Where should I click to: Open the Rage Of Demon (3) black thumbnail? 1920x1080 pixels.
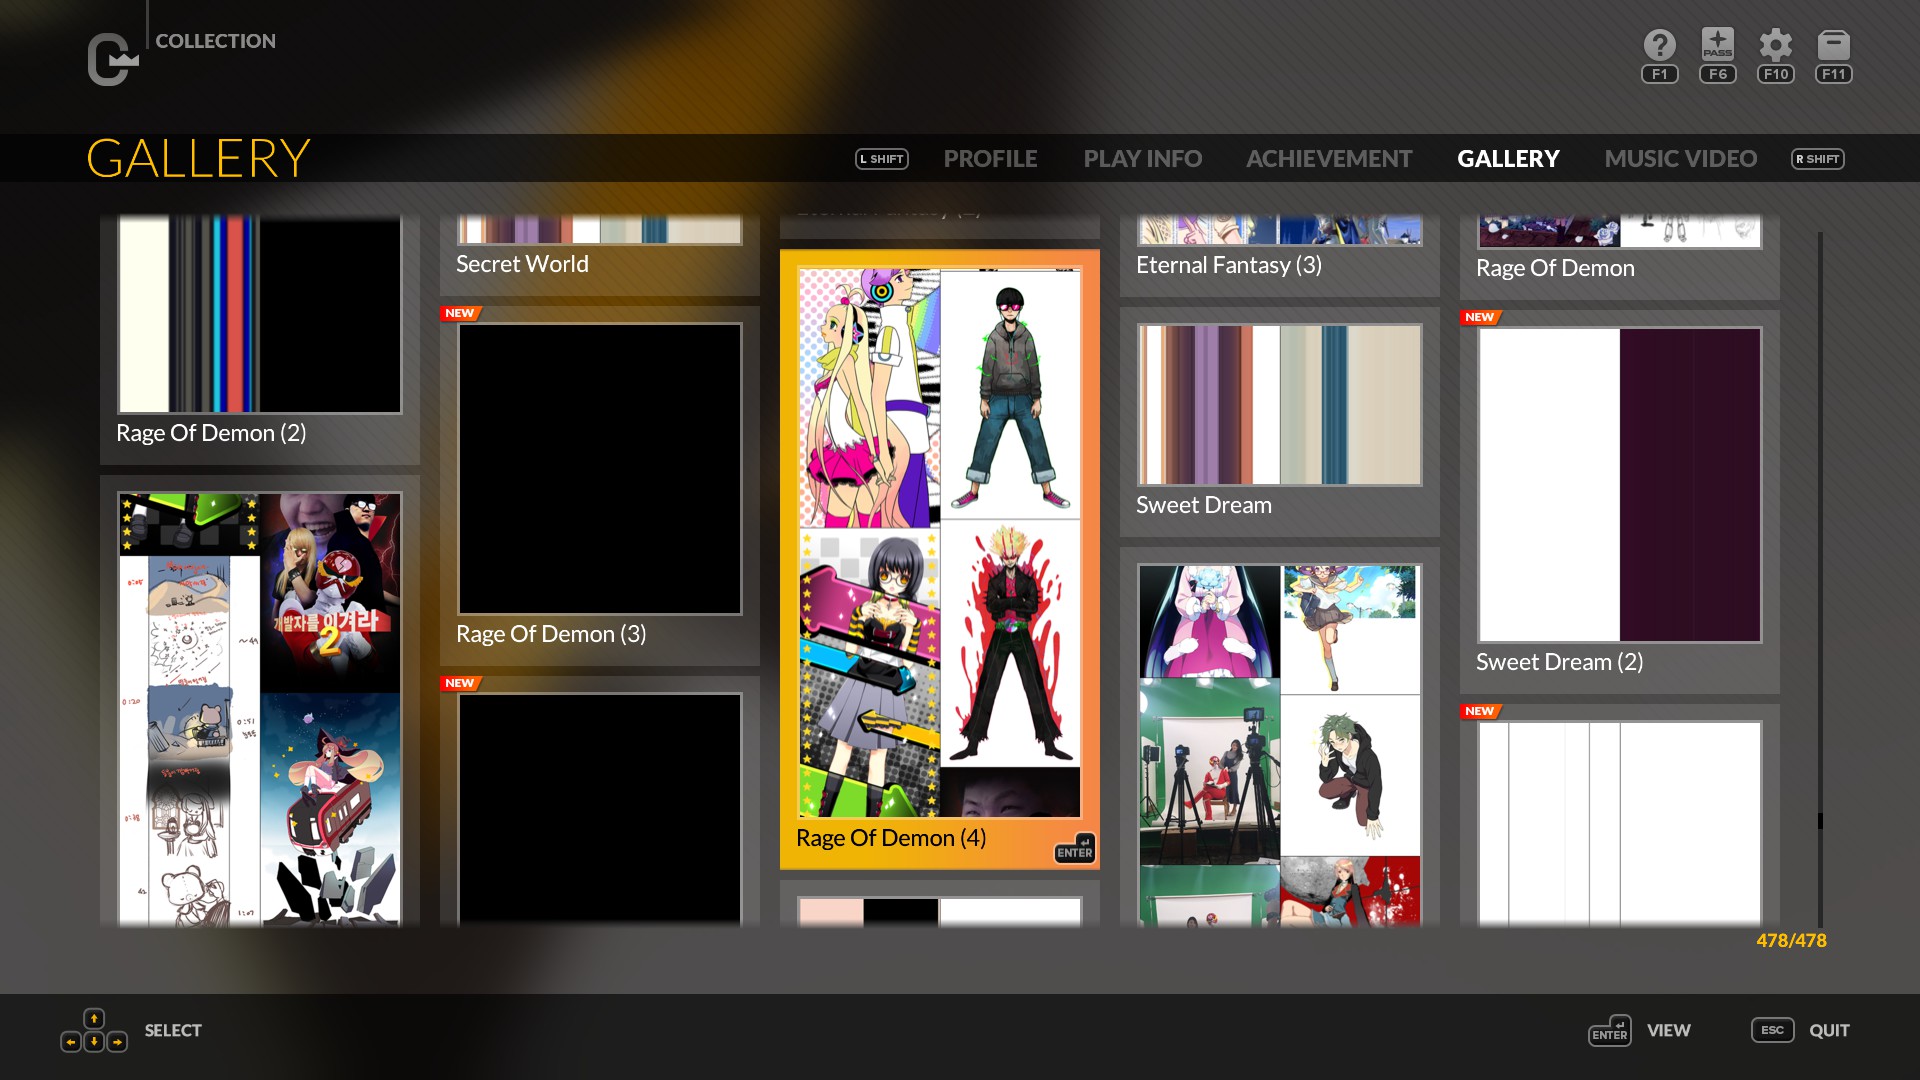[x=600, y=468]
